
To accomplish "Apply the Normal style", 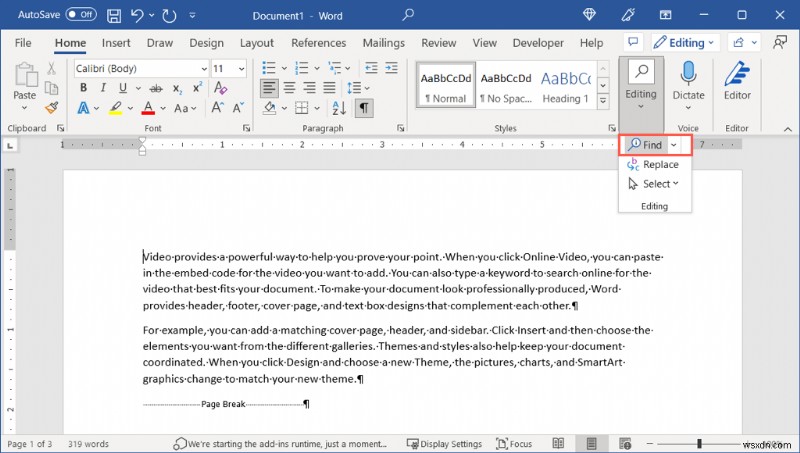I will pyautogui.click(x=446, y=85).
